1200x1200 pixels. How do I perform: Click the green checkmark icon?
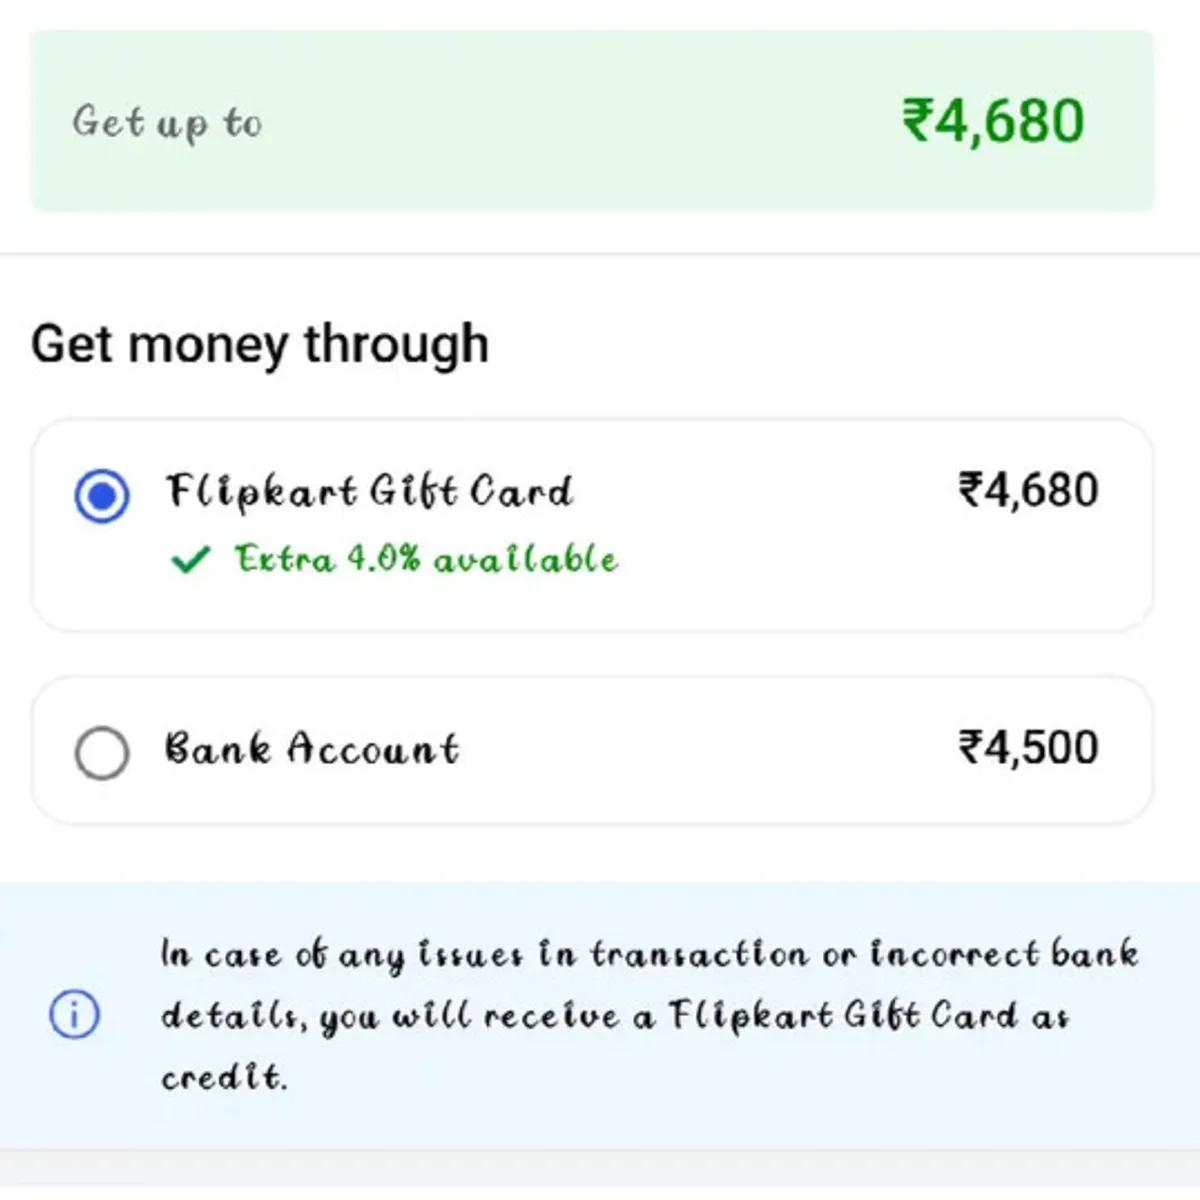tap(190, 559)
